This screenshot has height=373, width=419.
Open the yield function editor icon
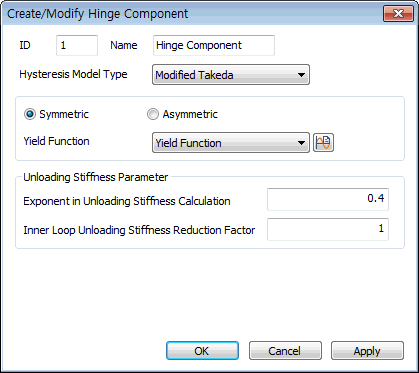(x=323, y=143)
